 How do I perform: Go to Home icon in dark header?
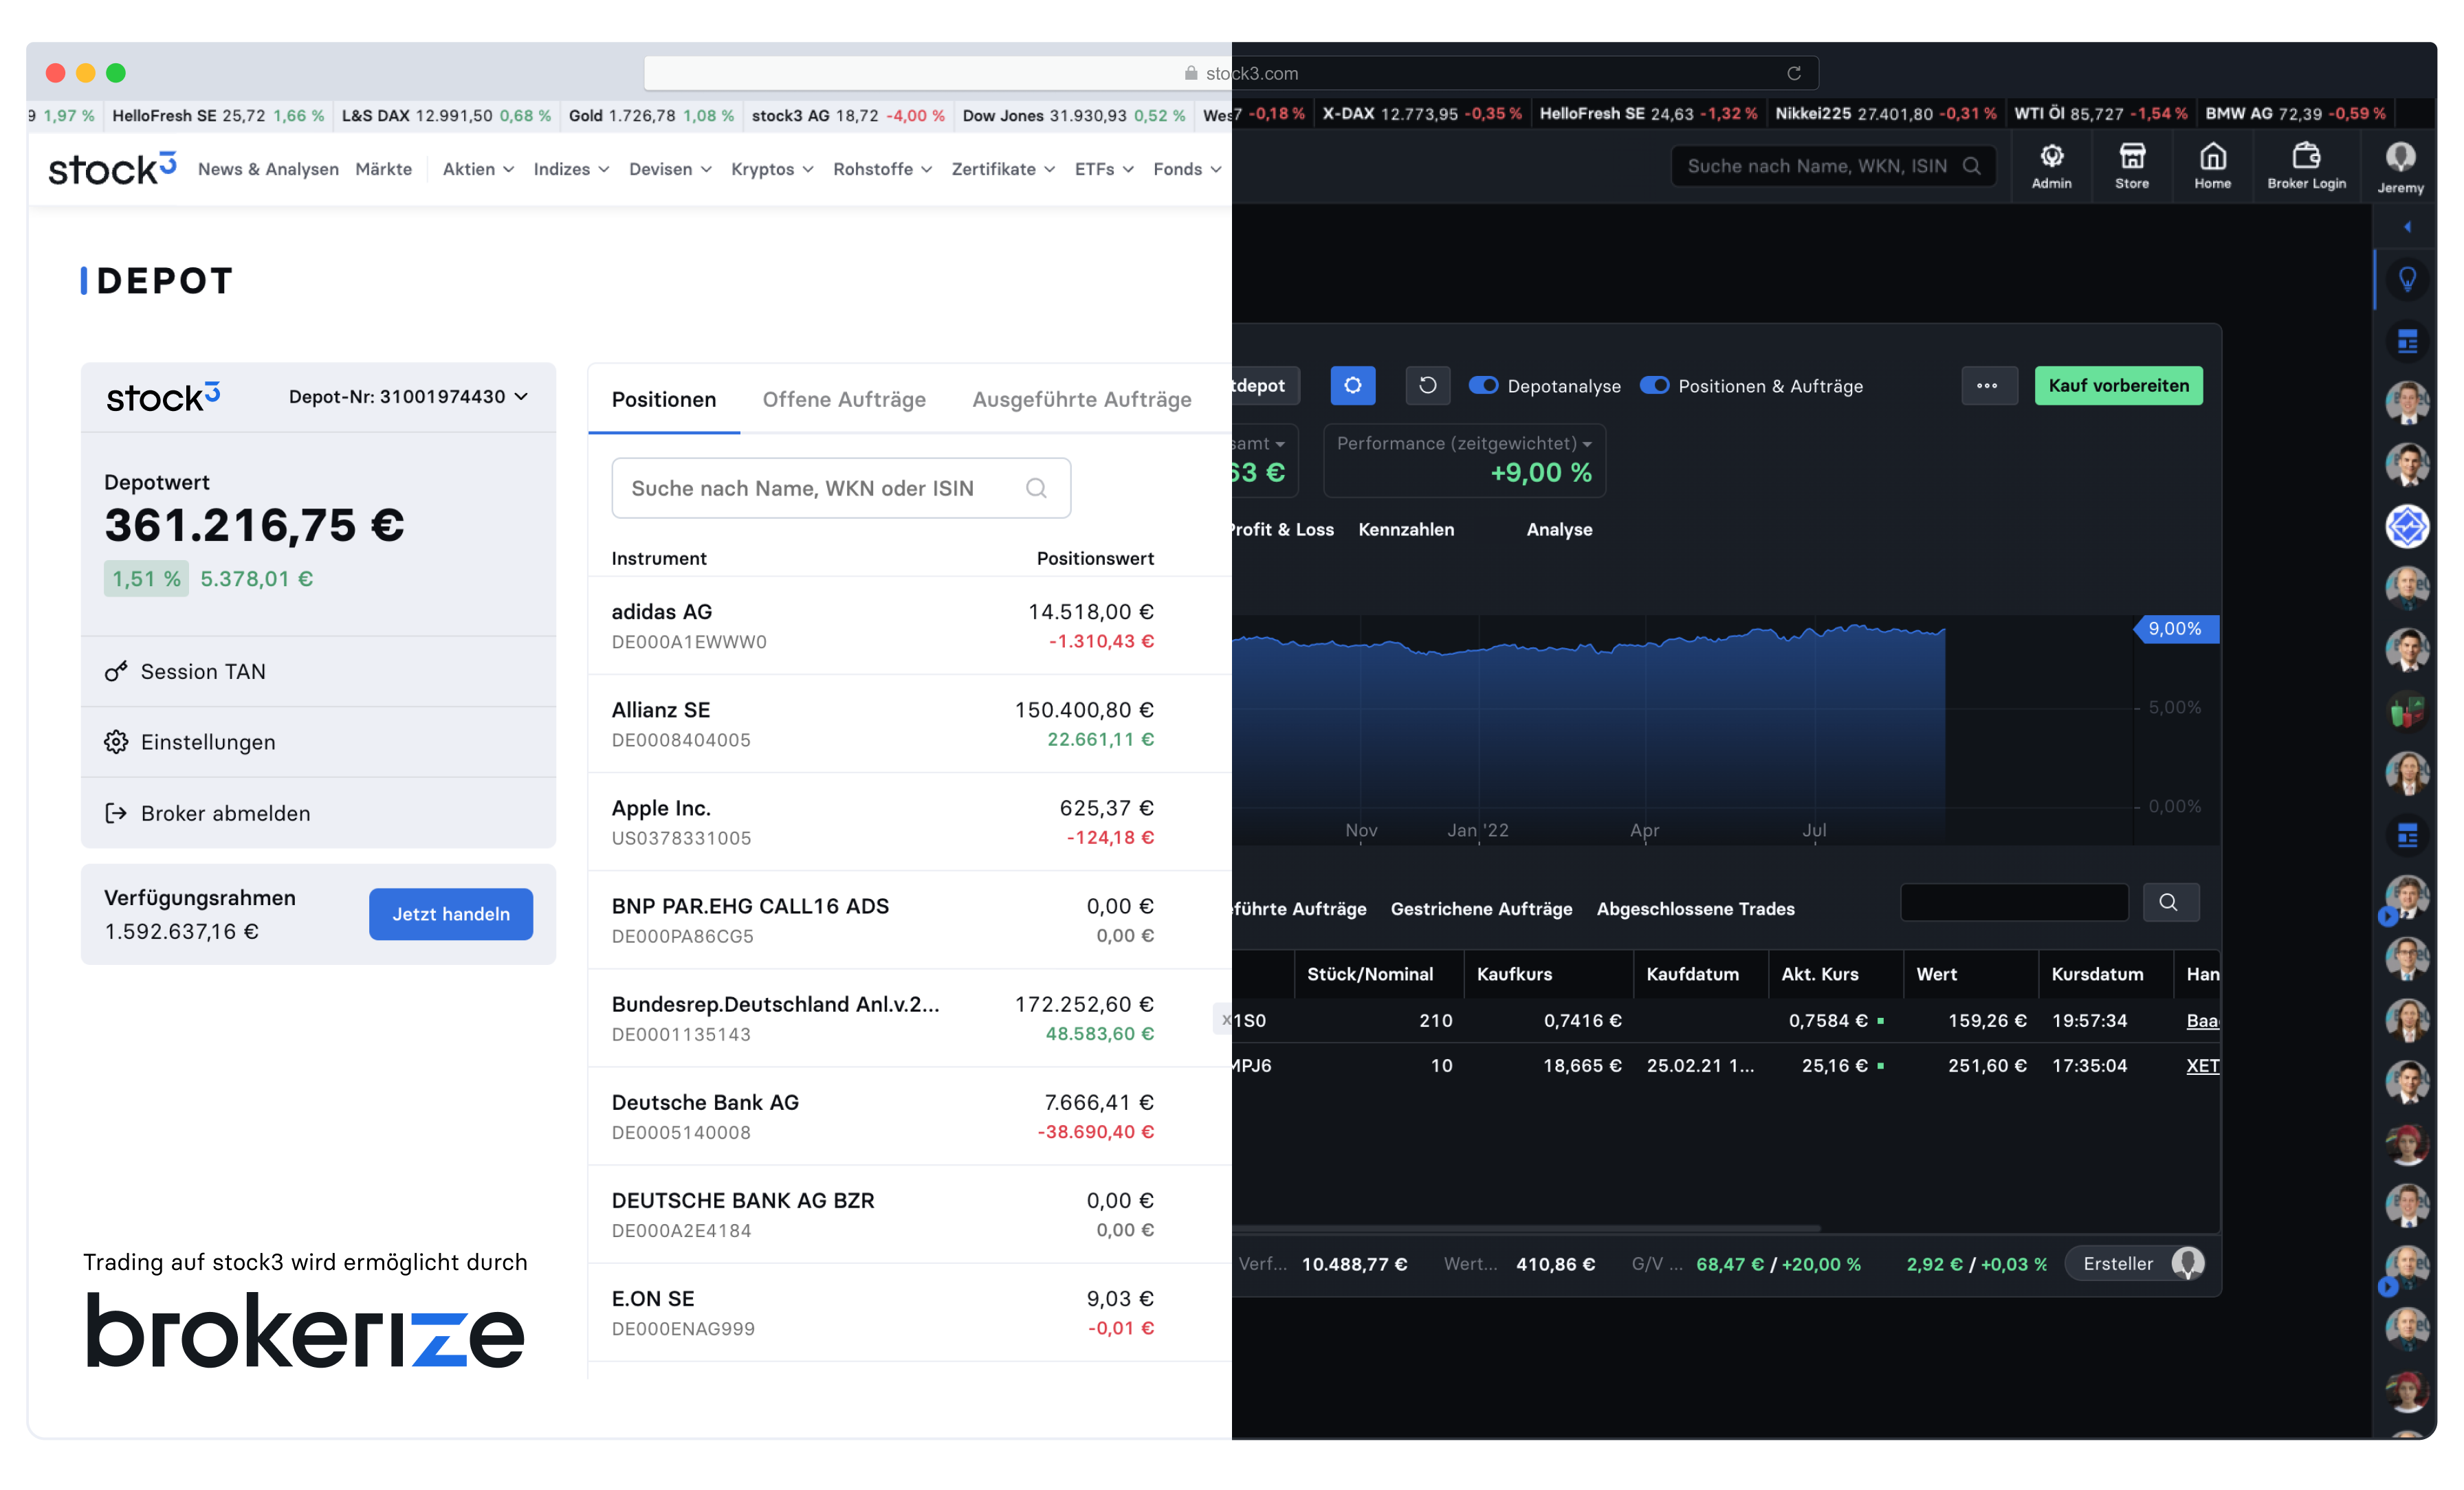point(2212,156)
